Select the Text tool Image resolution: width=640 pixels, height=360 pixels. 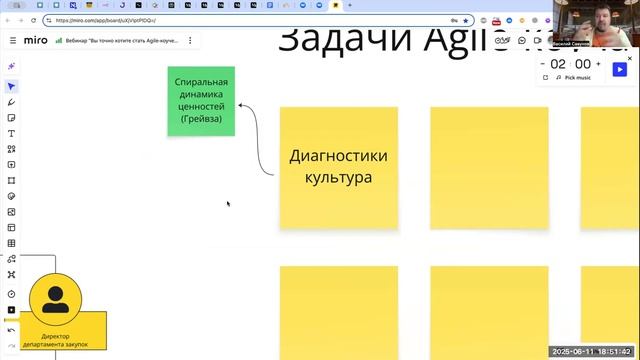pos(11,133)
